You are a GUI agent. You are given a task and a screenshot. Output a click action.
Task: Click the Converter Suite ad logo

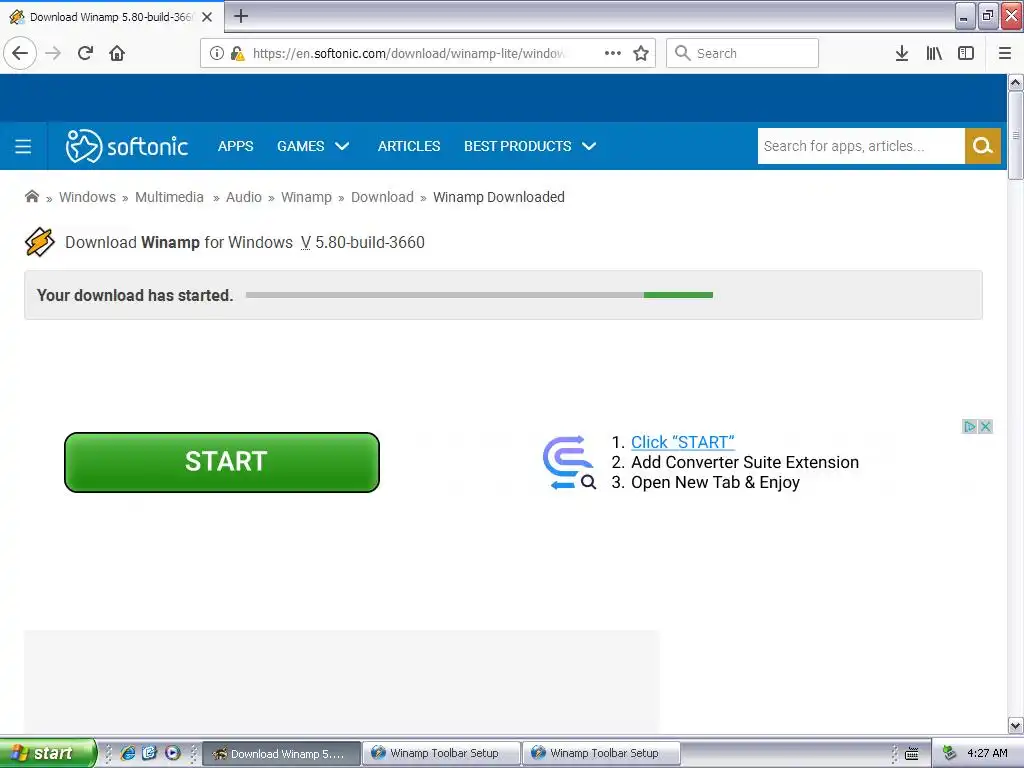pyautogui.click(x=569, y=462)
